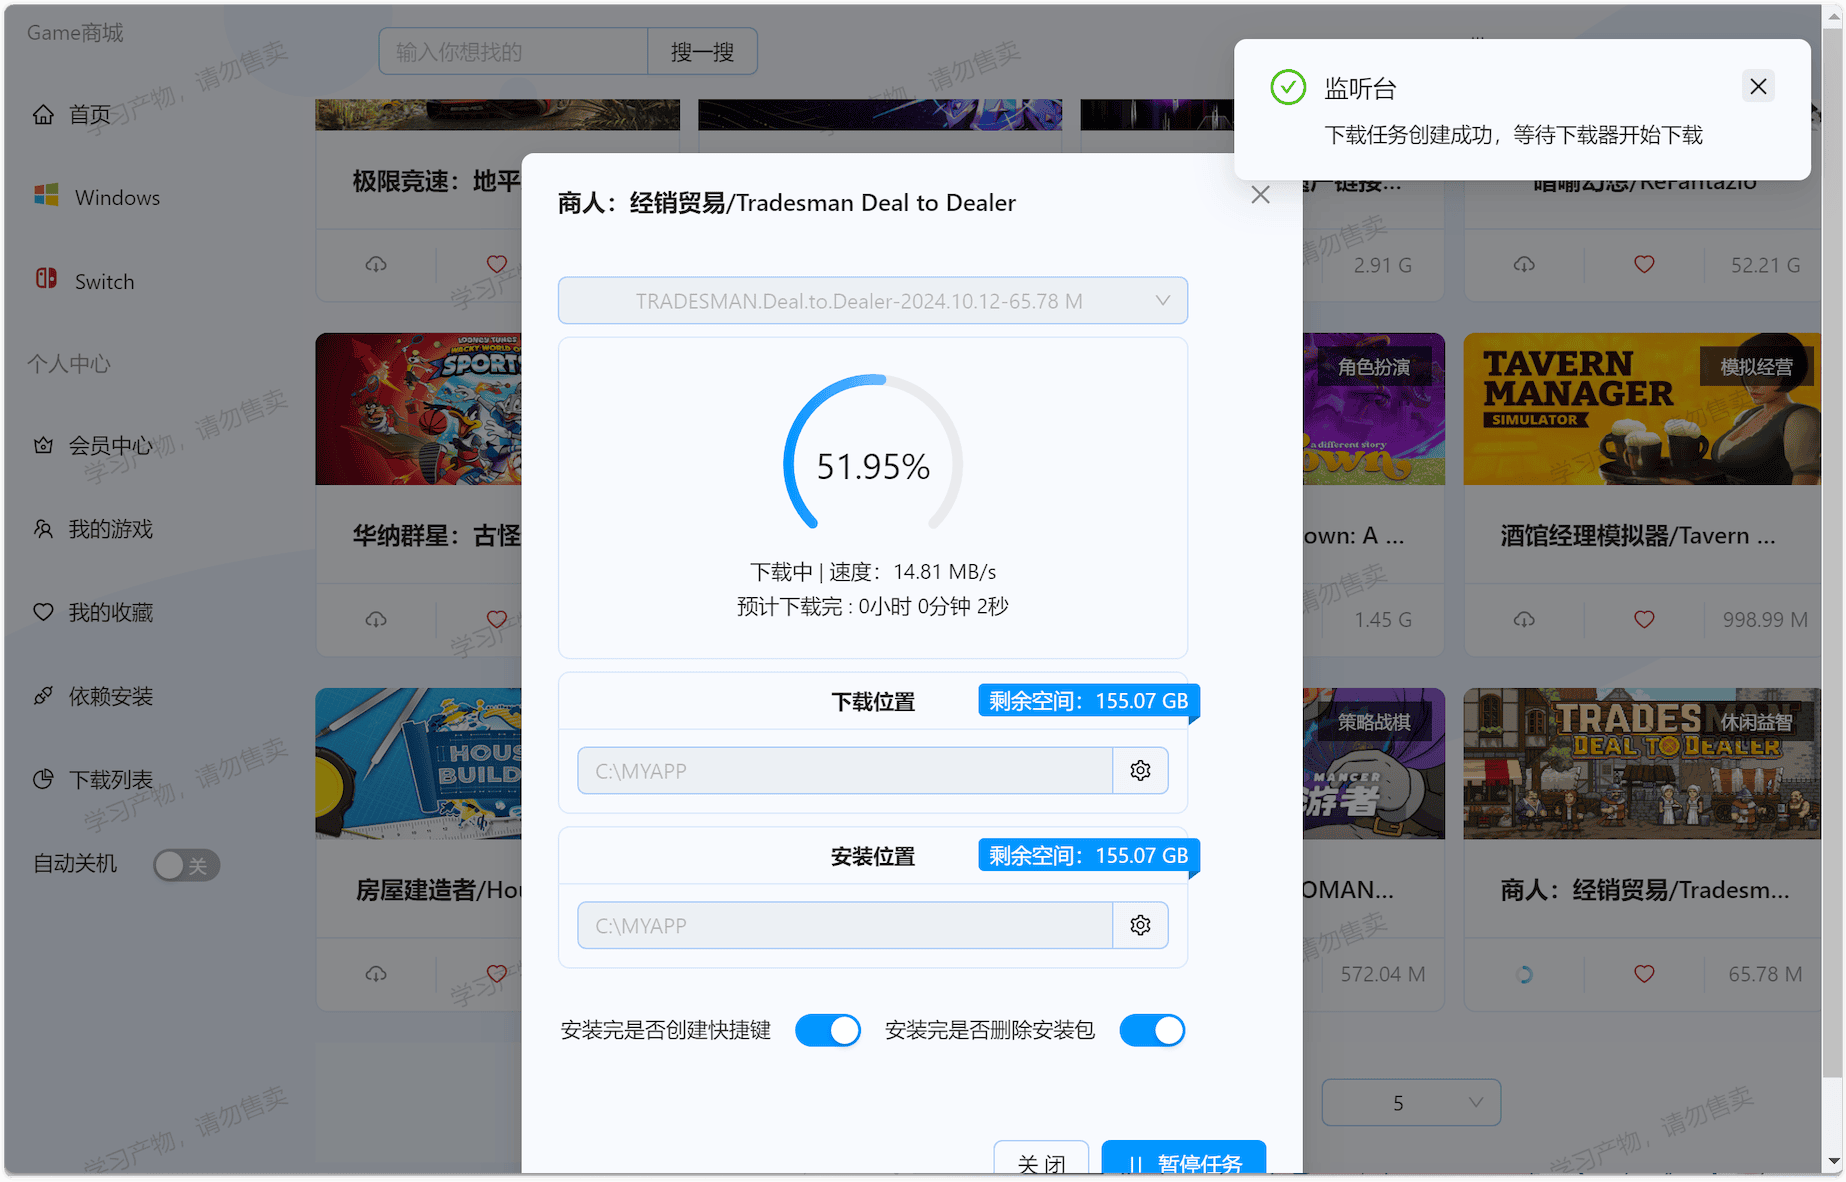Screen dimensions: 1846x1182
Task: Click the link icon beside 依赖安装
Action: (x=43, y=696)
